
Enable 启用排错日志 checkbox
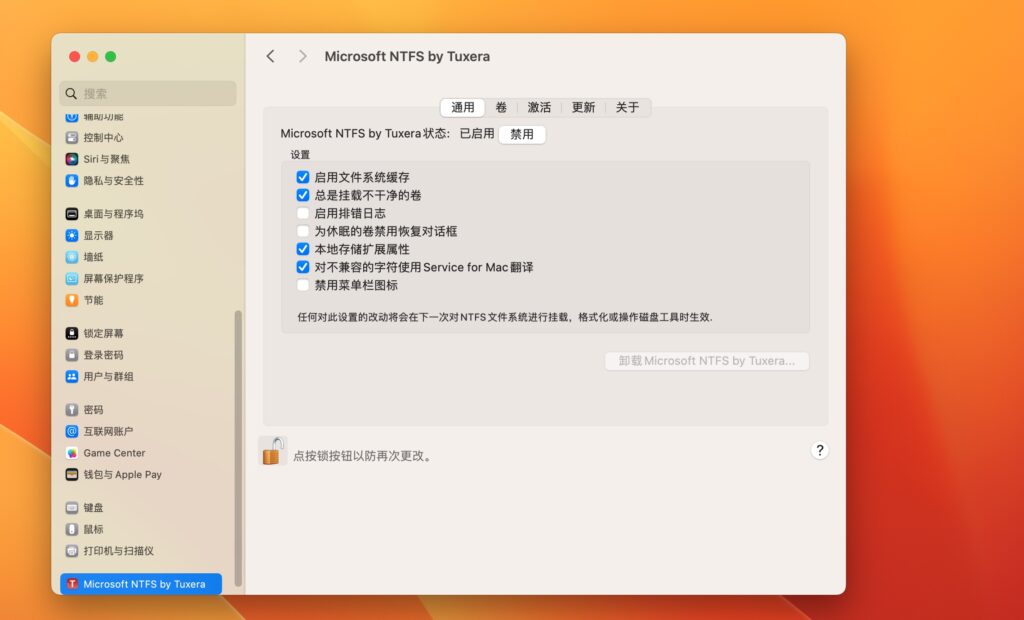coord(303,213)
